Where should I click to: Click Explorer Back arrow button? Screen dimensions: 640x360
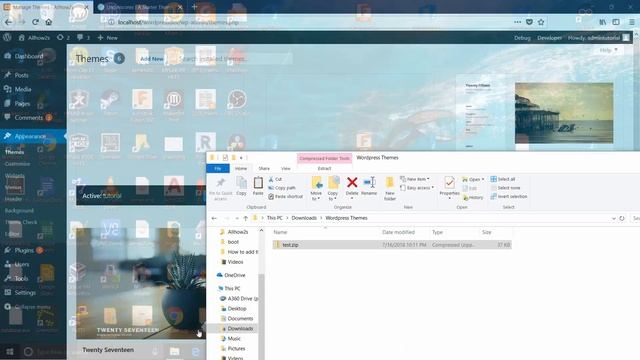click(214, 218)
